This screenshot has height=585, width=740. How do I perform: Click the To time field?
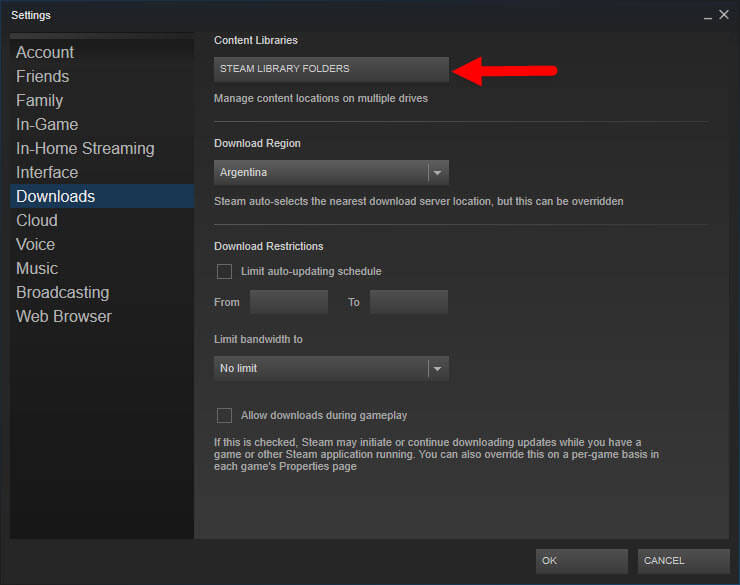[x=409, y=302]
